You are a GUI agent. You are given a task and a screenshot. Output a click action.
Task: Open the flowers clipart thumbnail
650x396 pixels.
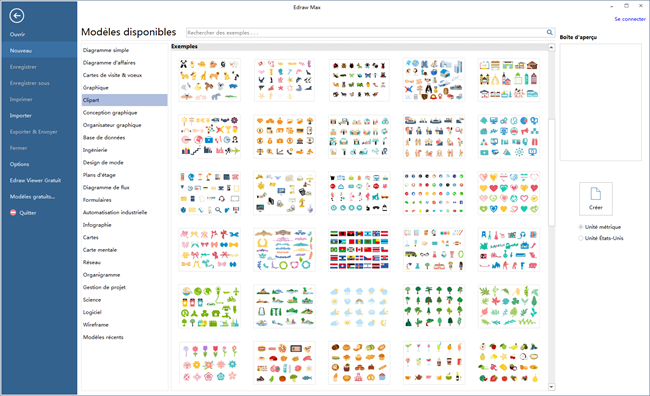(209, 363)
